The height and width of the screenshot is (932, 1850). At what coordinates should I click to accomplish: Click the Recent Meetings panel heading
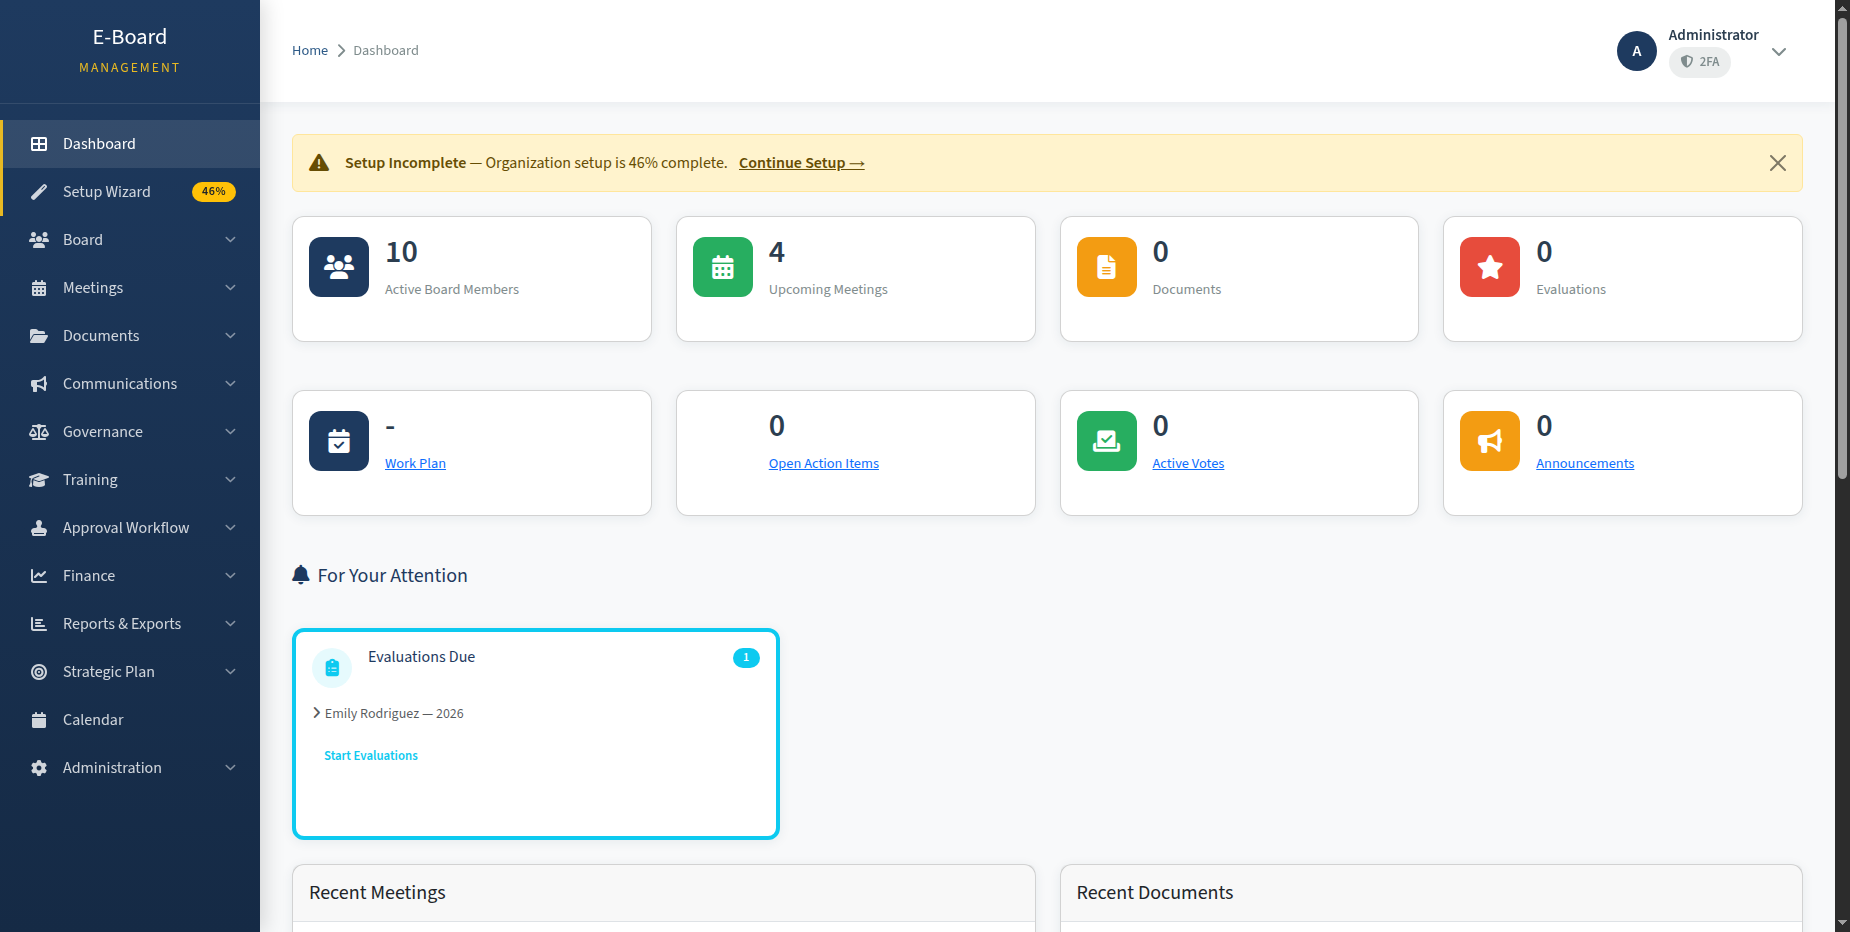pos(377,892)
